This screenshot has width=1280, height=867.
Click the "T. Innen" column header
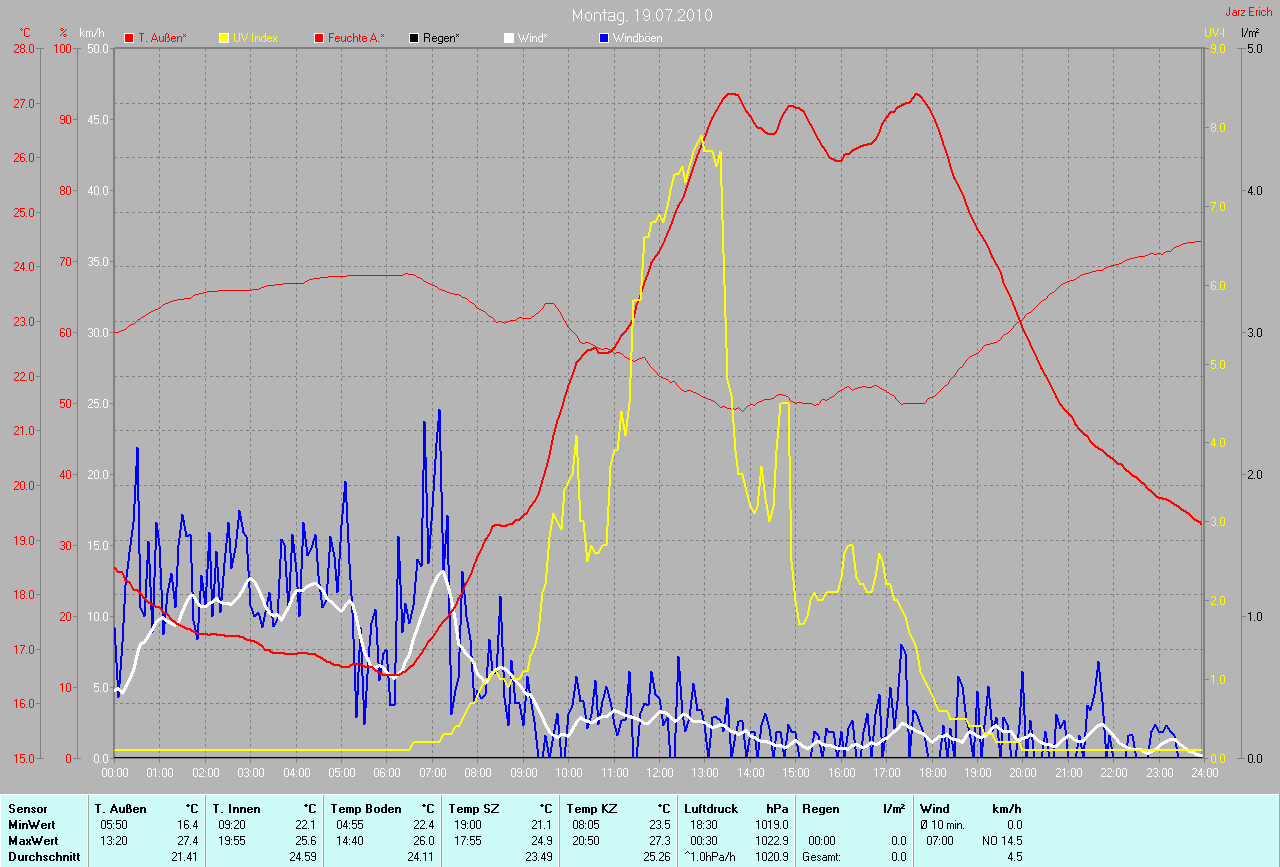pos(236,808)
